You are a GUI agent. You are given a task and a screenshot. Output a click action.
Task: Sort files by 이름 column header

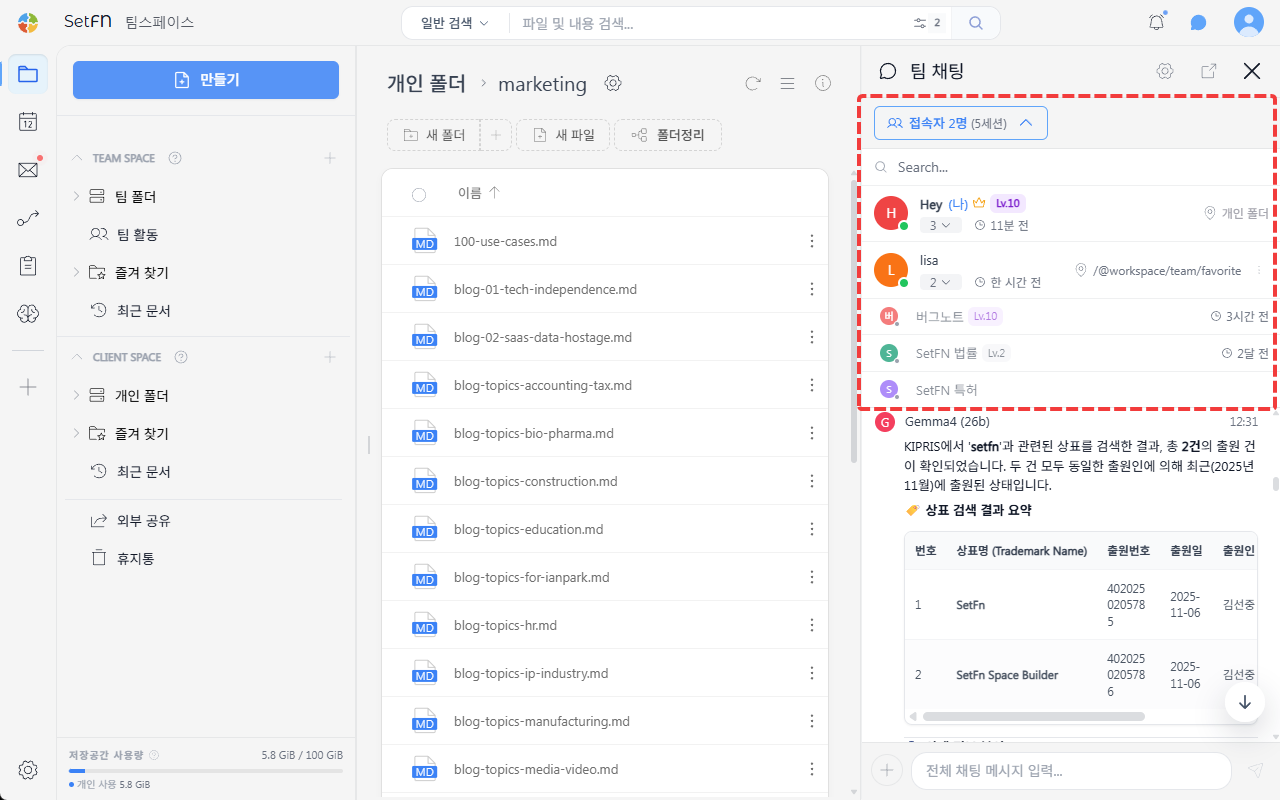pyautogui.click(x=479, y=193)
